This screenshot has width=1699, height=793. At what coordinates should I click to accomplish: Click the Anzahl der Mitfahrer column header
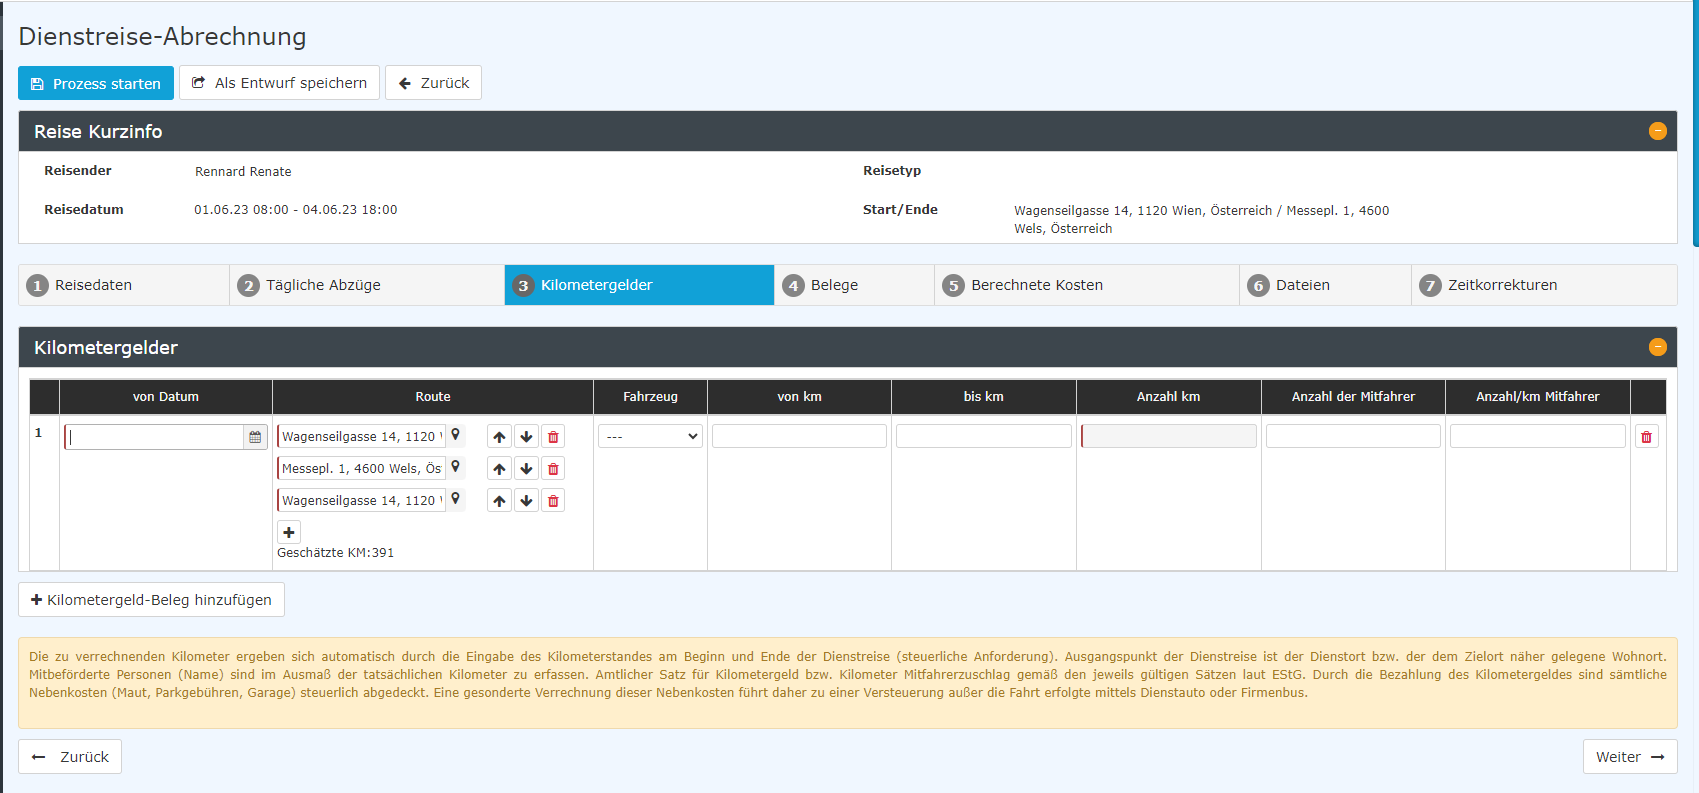coord(1353,397)
